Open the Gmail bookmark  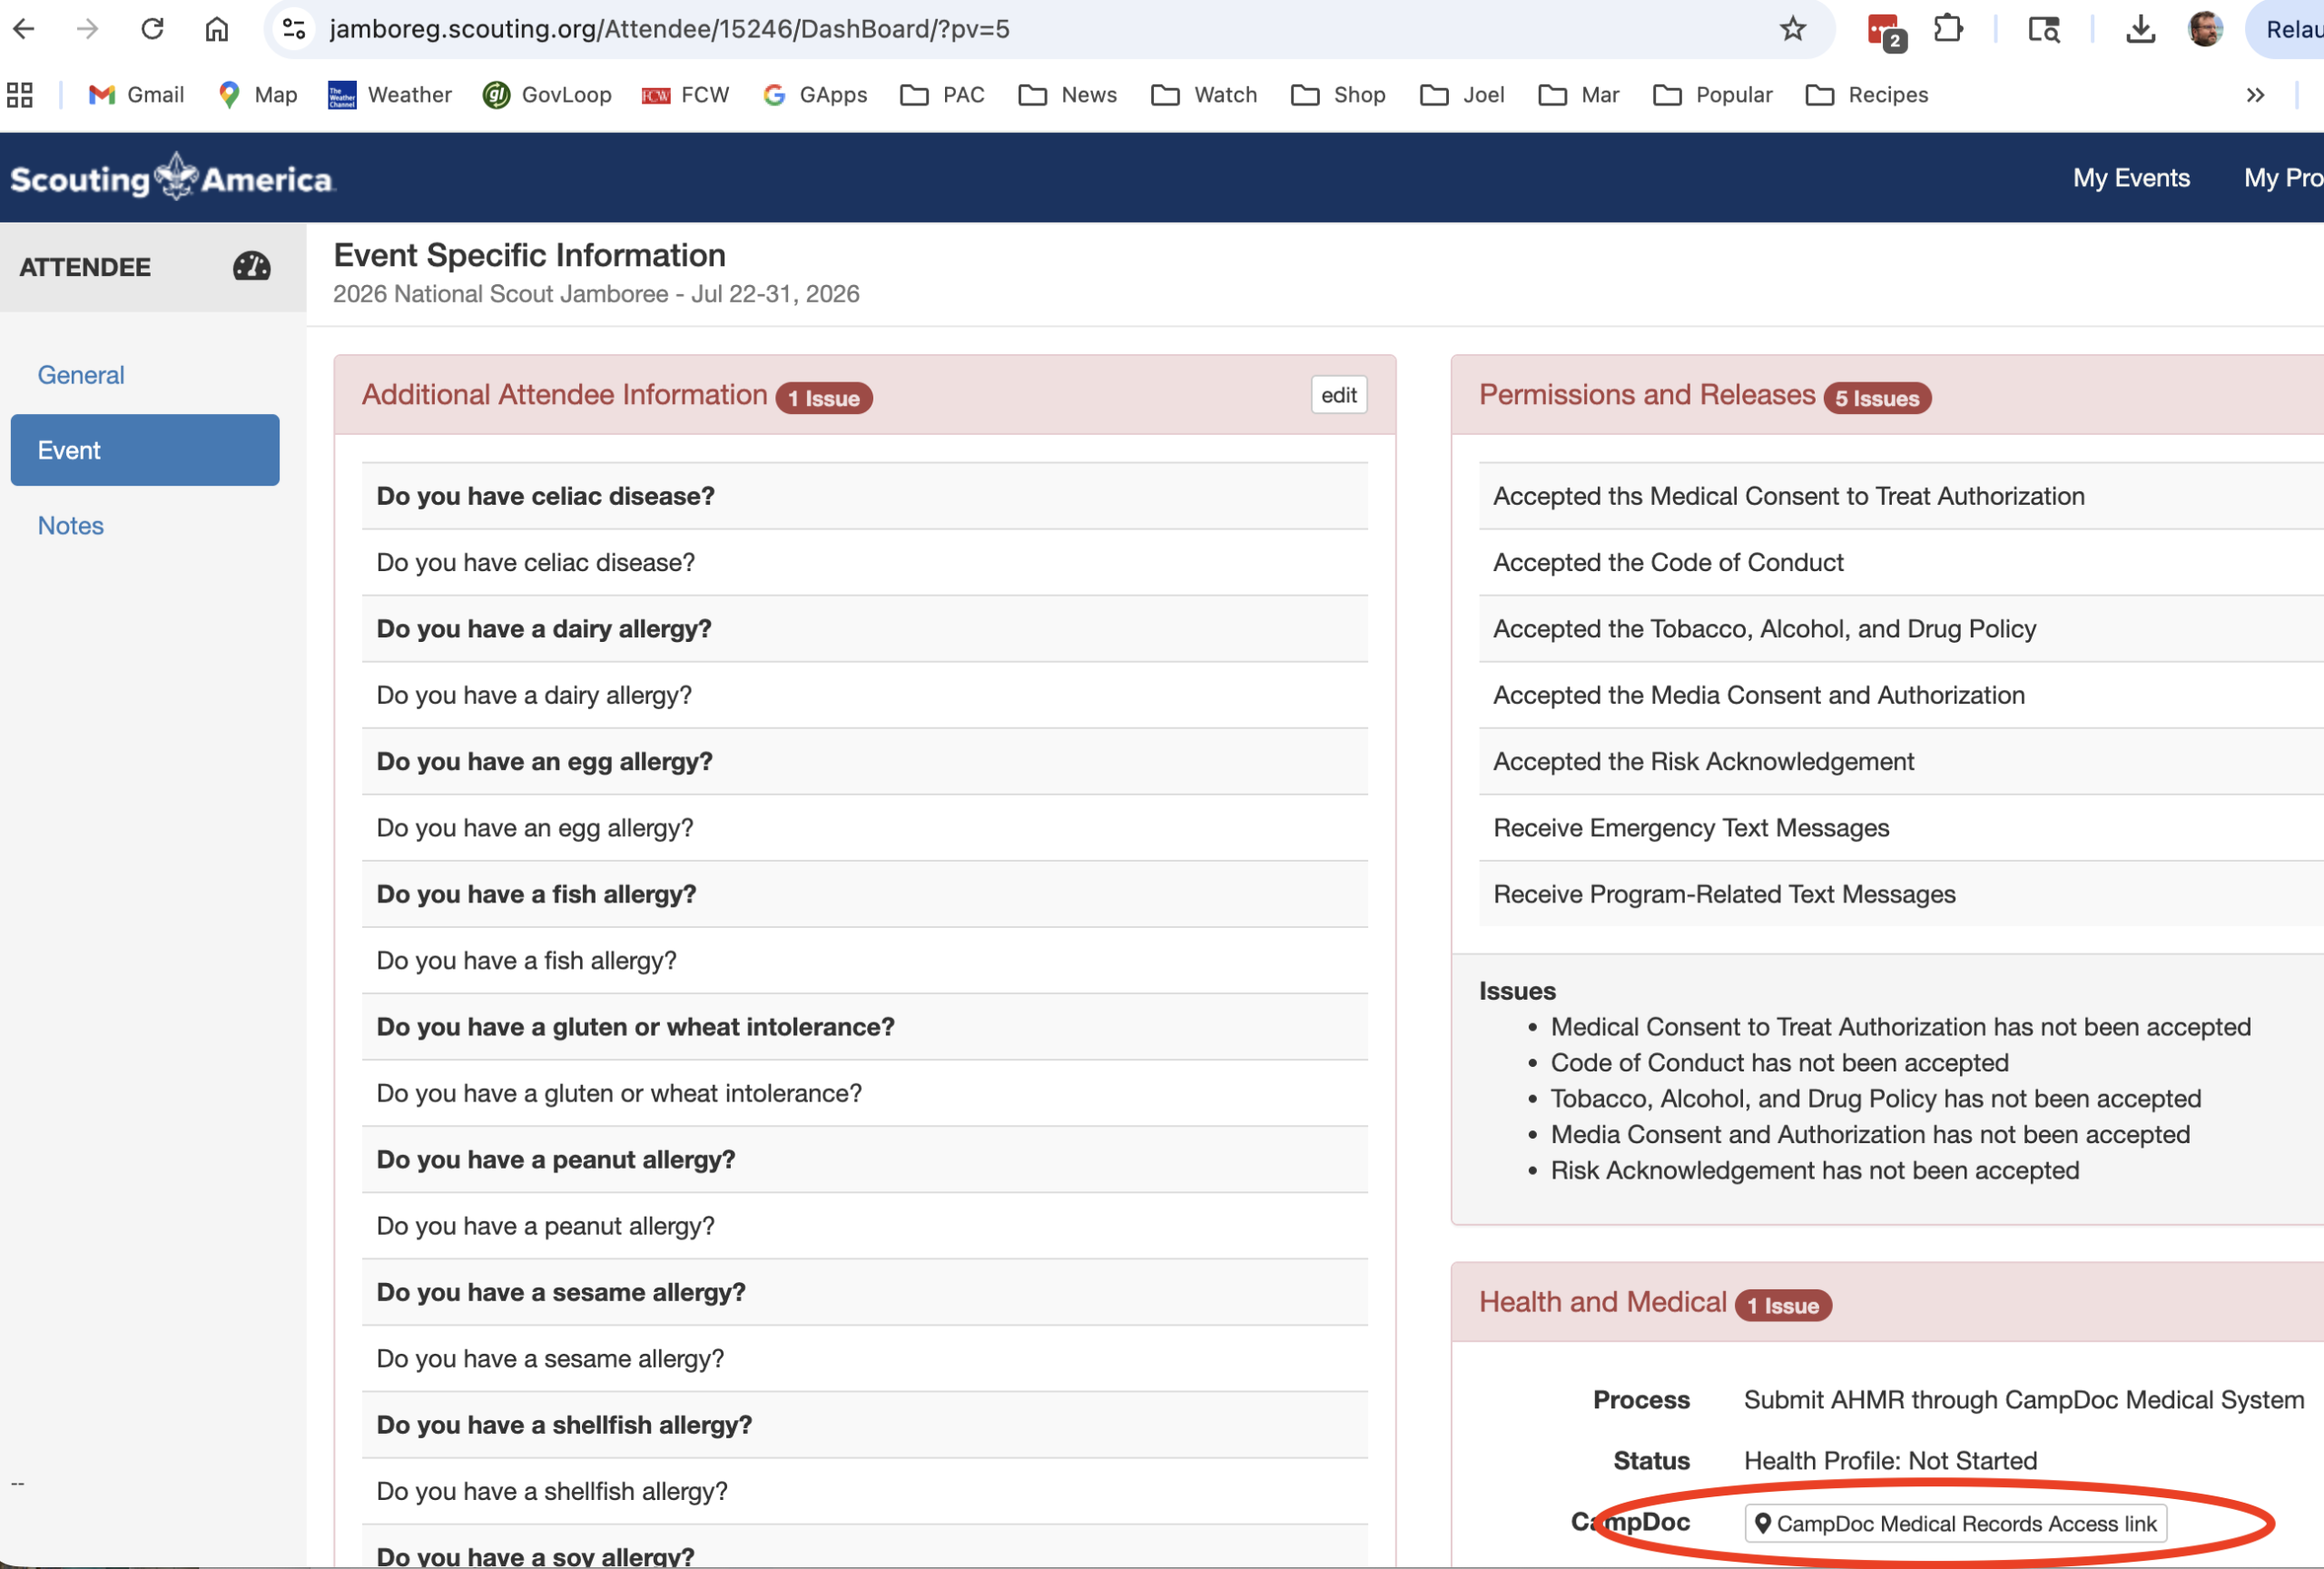click(137, 95)
